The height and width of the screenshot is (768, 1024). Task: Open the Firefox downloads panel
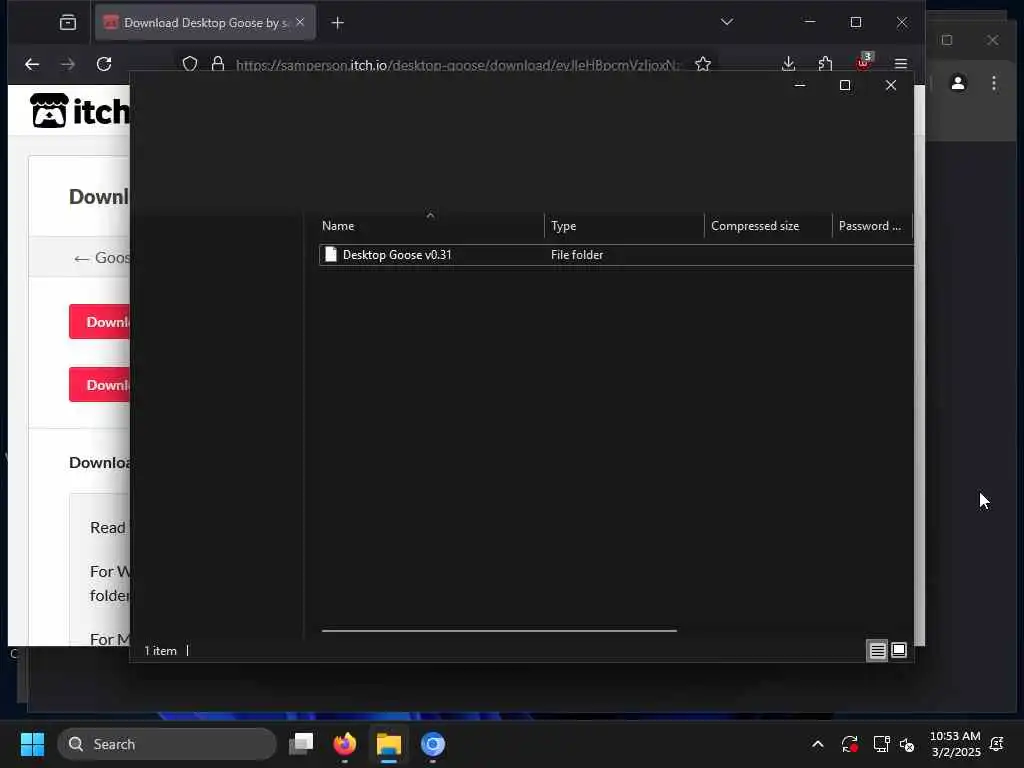coord(788,64)
